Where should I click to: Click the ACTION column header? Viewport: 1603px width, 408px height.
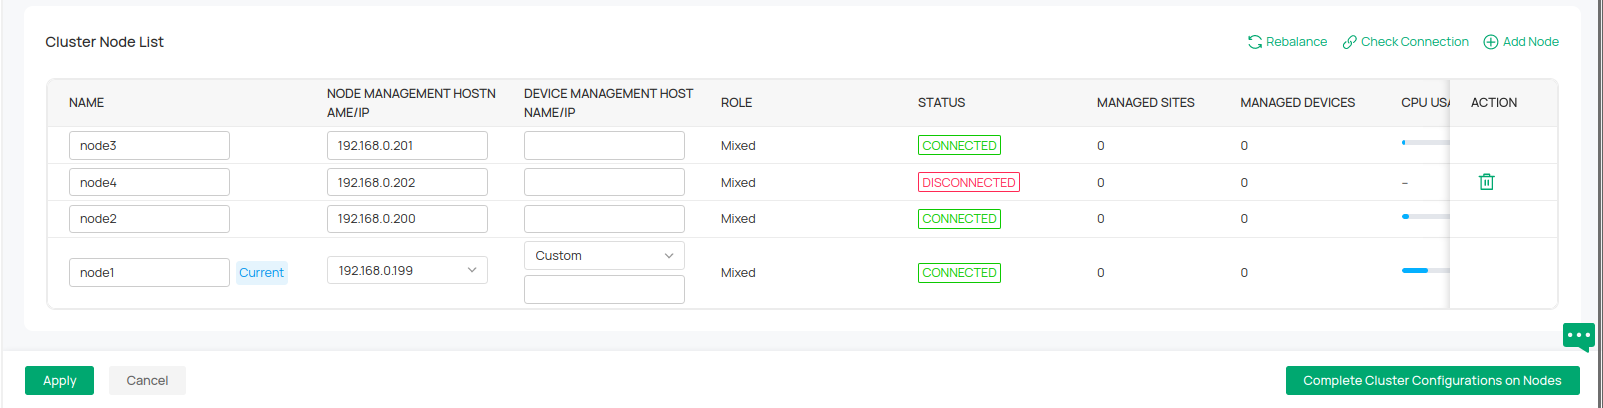coord(1494,103)
